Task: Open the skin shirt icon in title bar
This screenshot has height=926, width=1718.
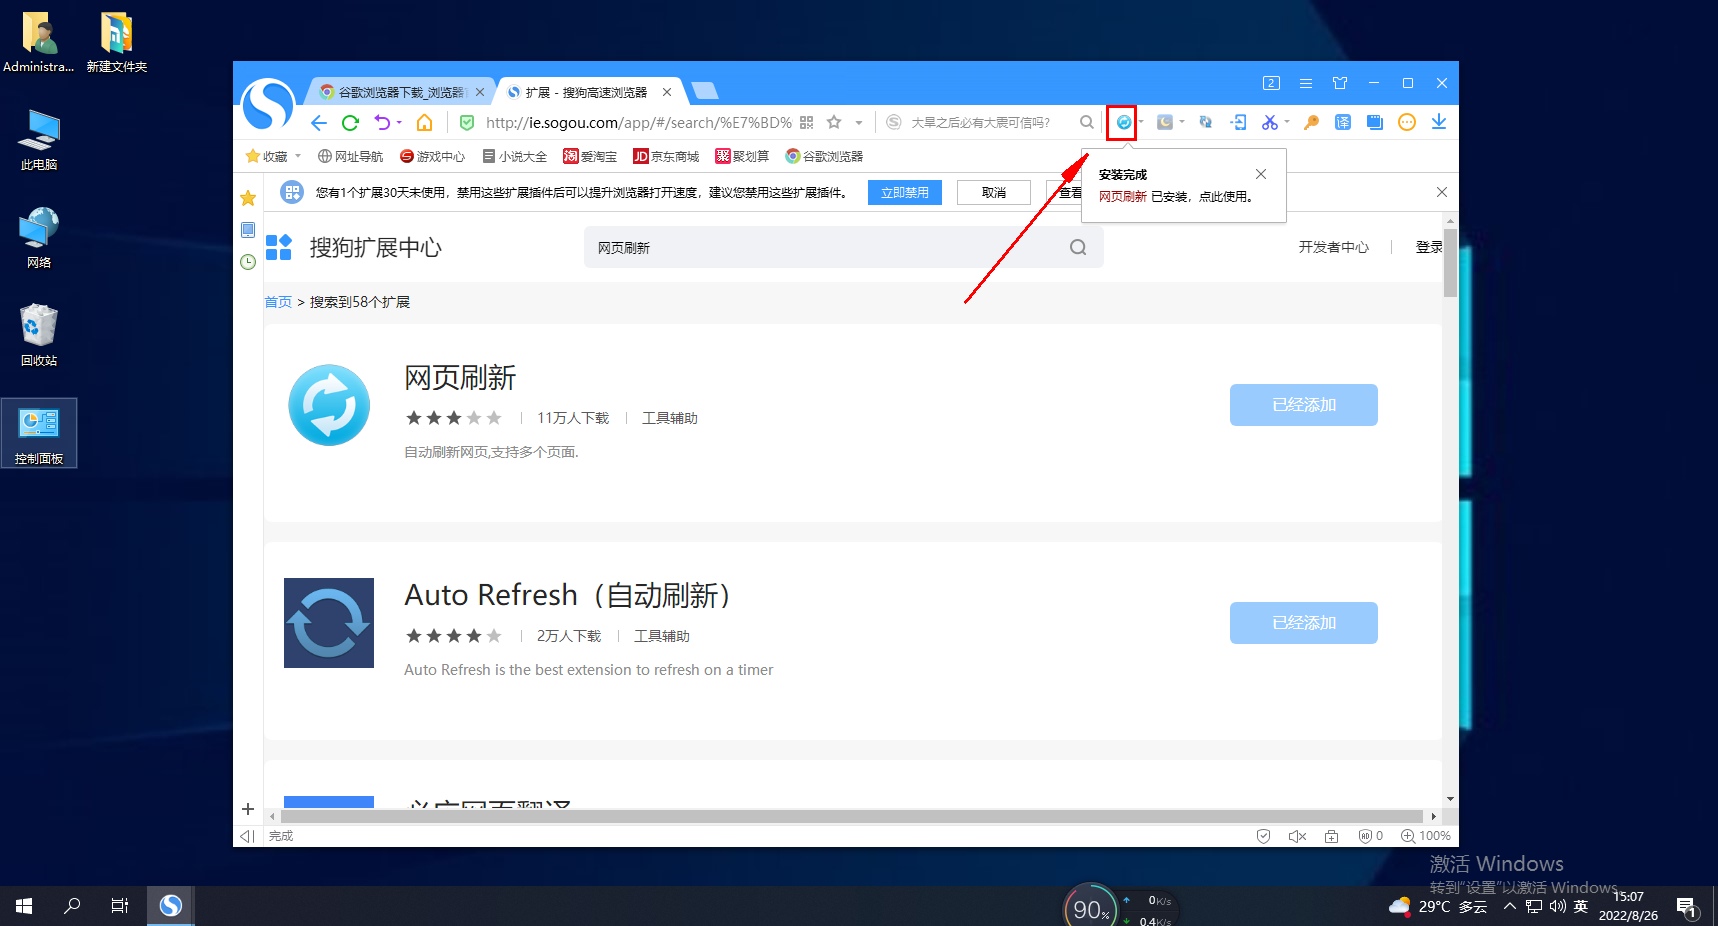Action: (1340, 83)
